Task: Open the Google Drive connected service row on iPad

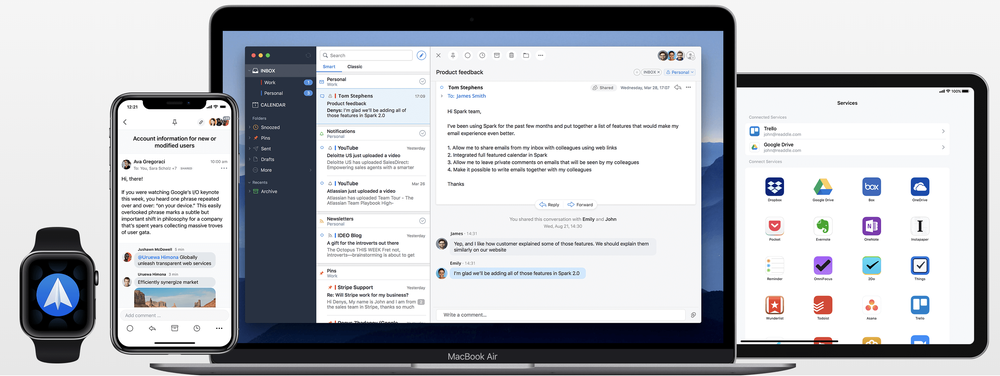Action: (x=847, y=147)
